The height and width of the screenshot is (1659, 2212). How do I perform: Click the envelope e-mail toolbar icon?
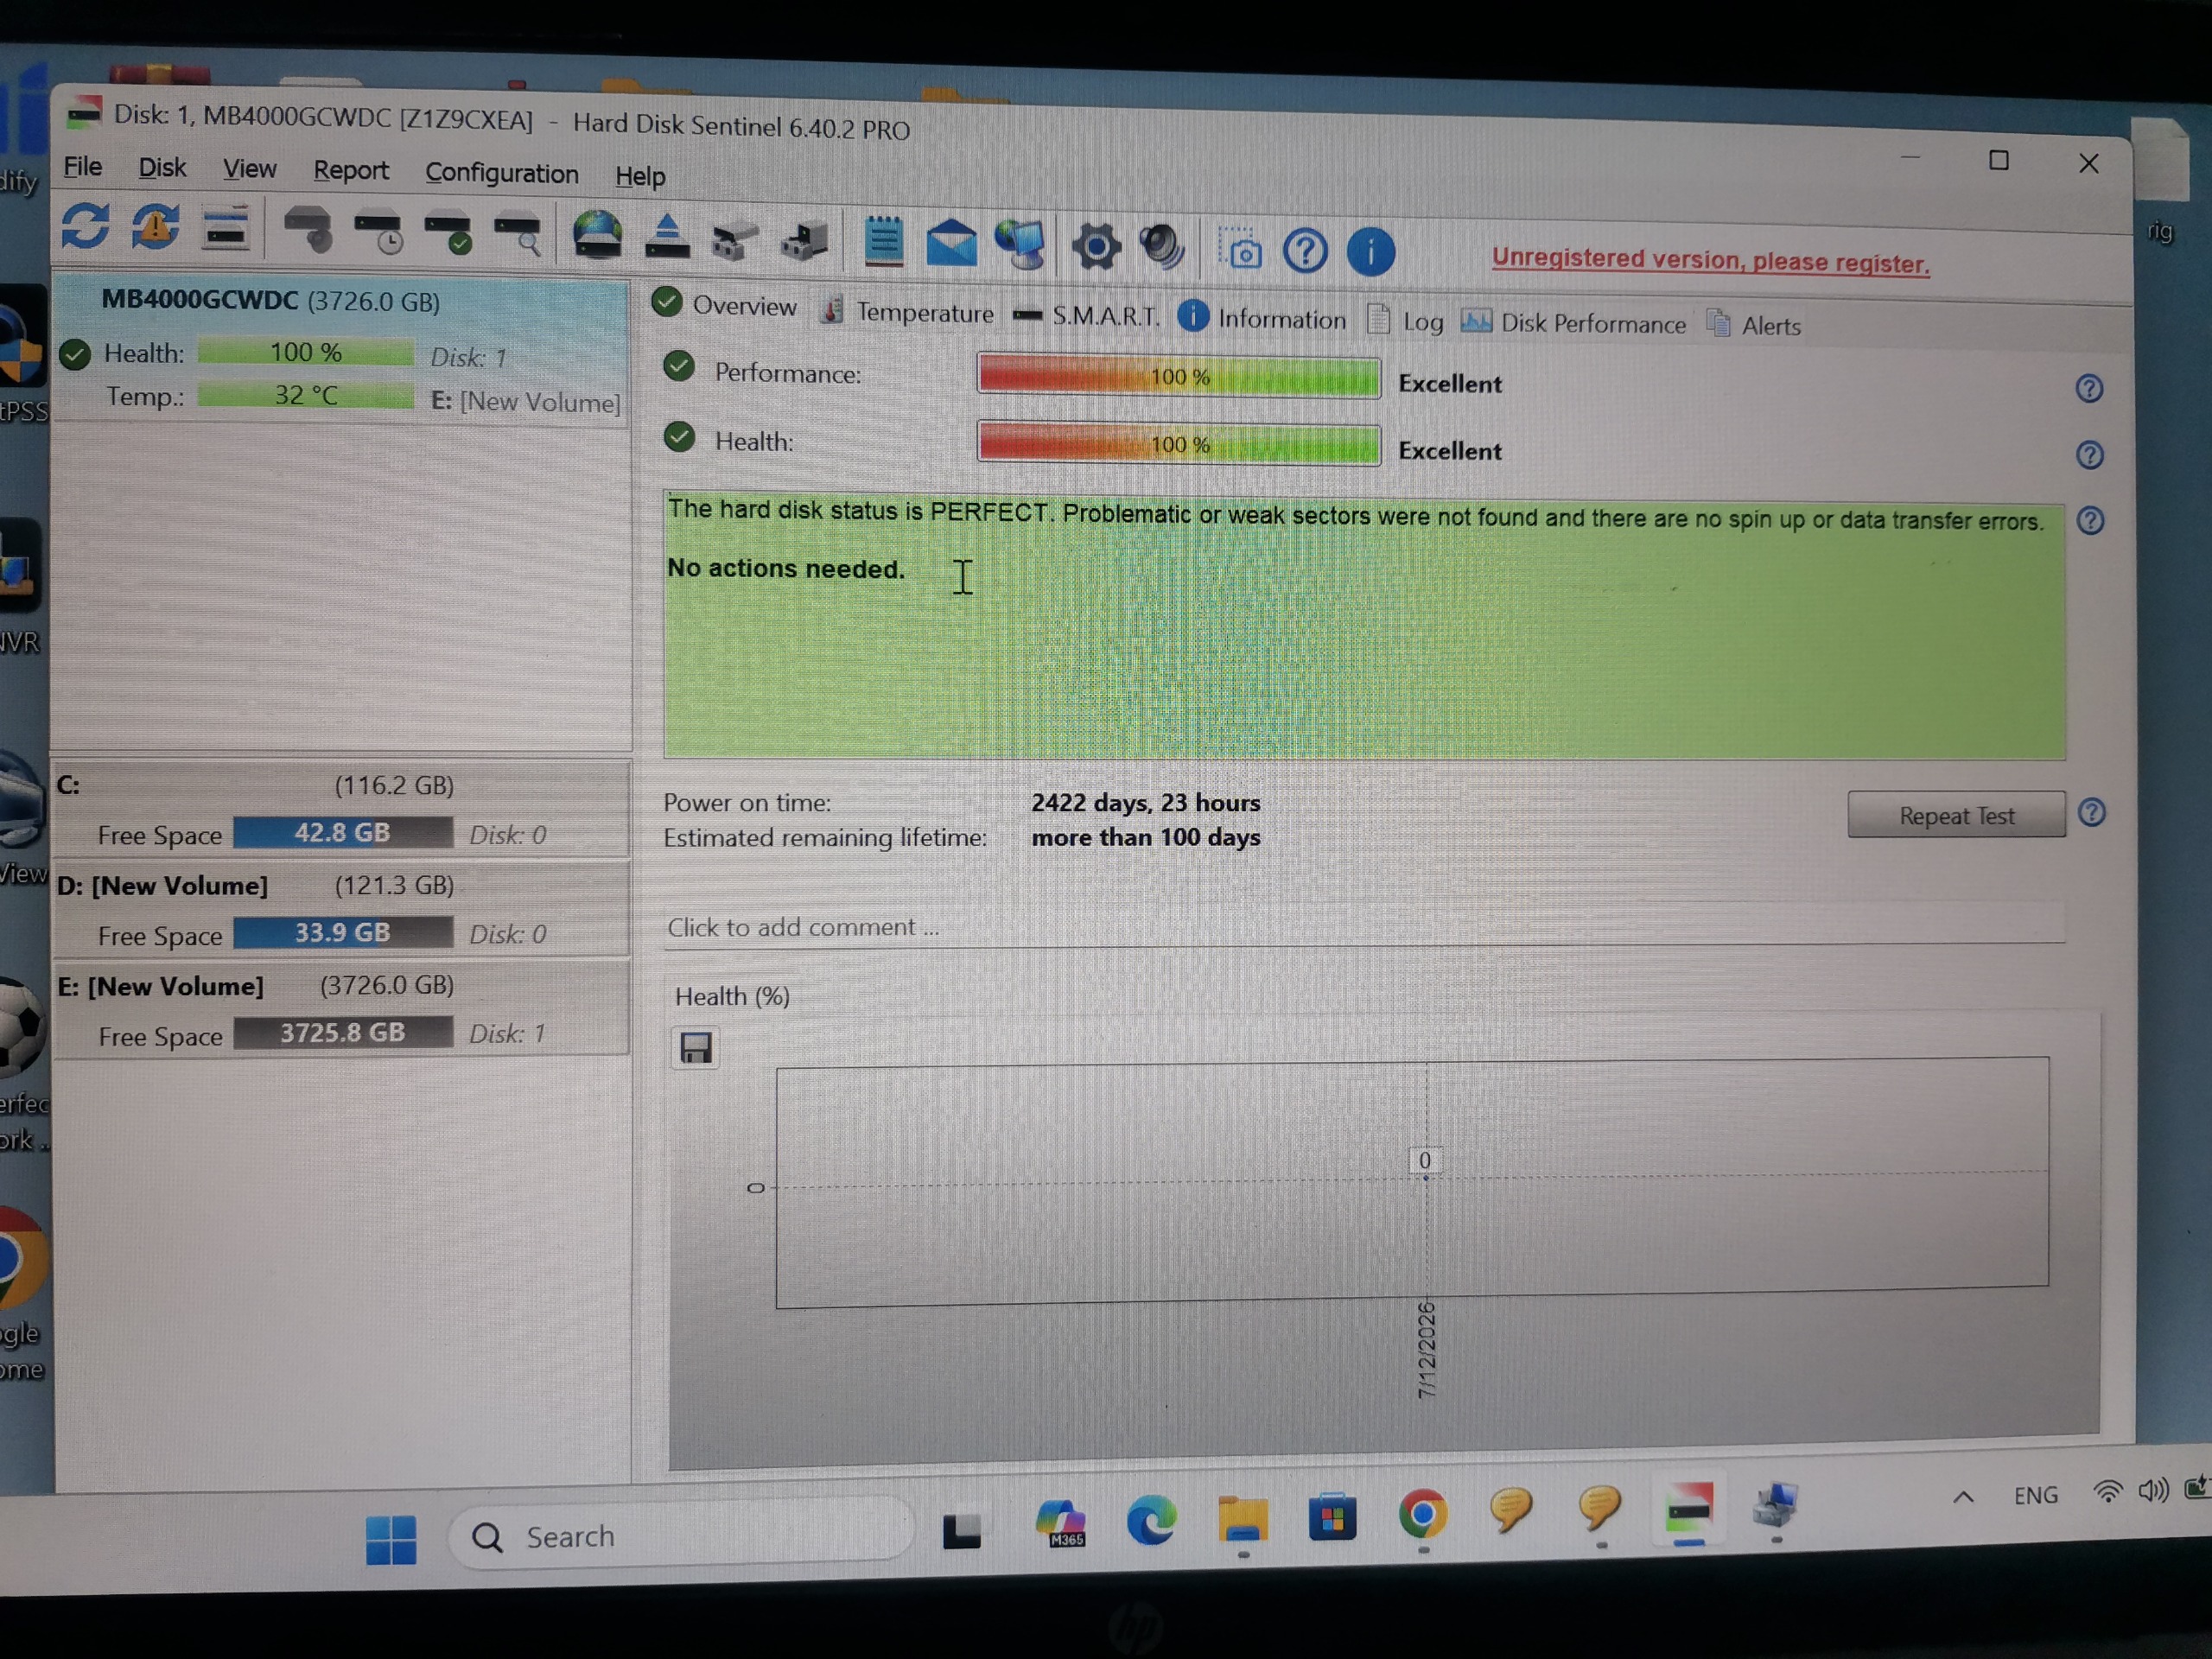951,243
